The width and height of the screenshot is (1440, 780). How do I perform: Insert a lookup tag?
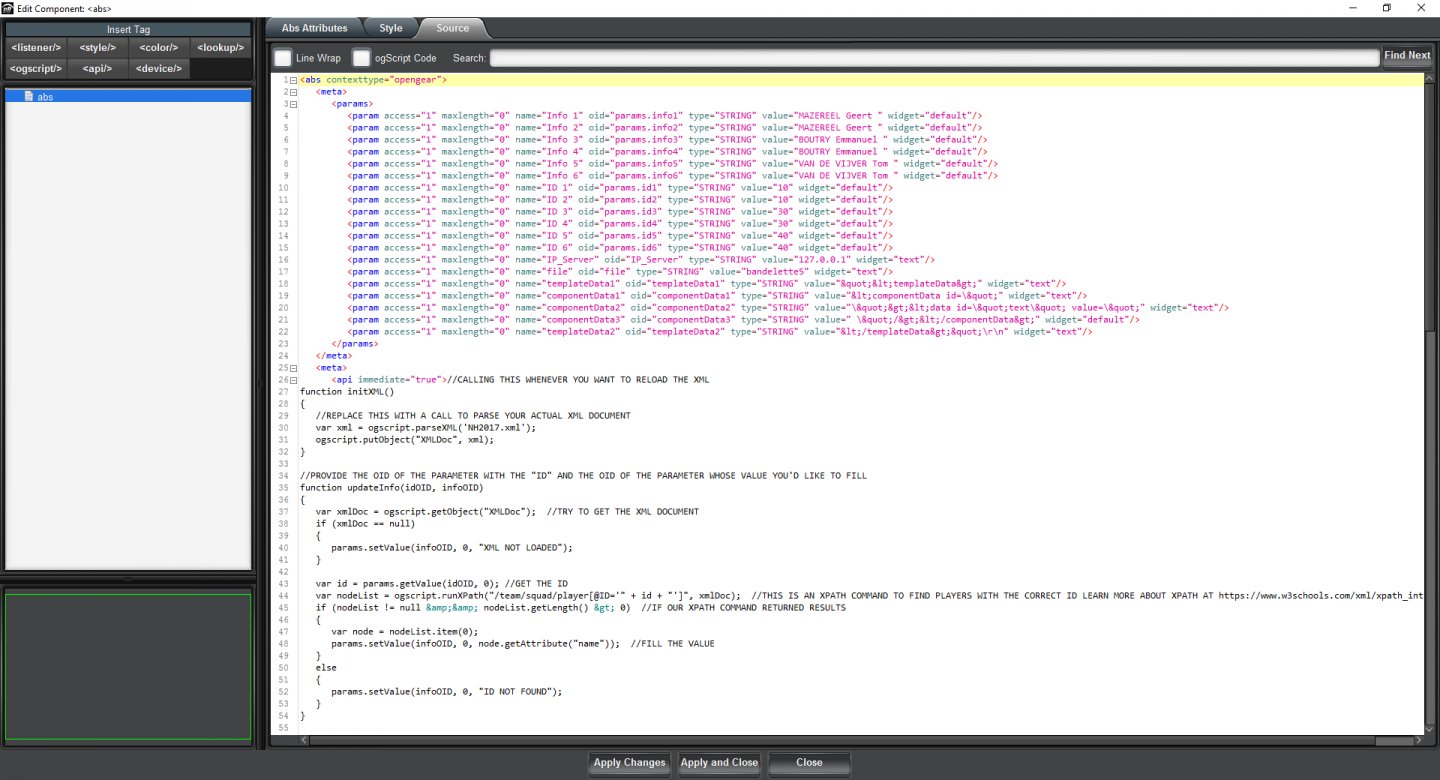click(x=220, y=47)
